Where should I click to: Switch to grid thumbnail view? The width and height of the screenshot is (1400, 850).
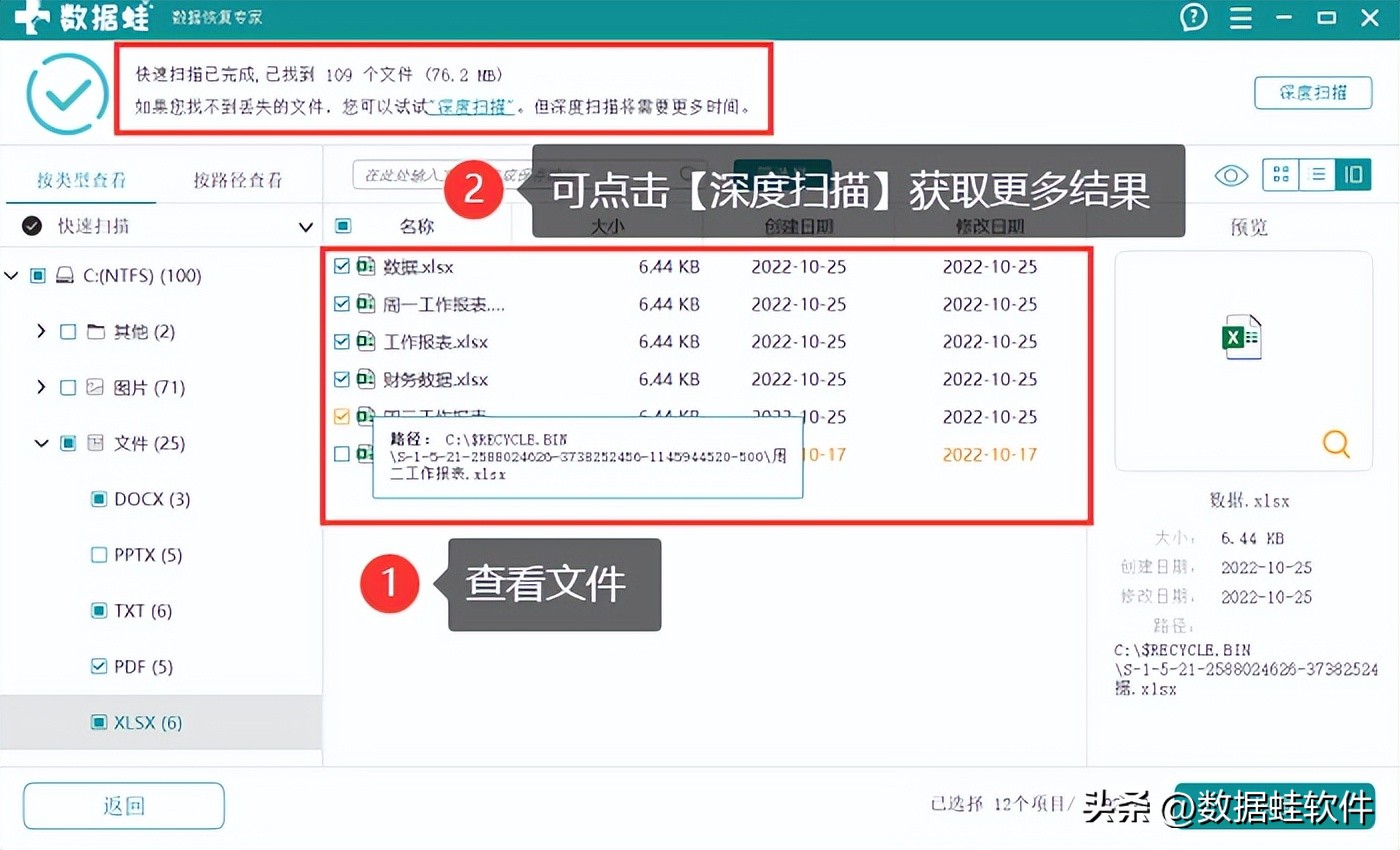coord(1281,175)
